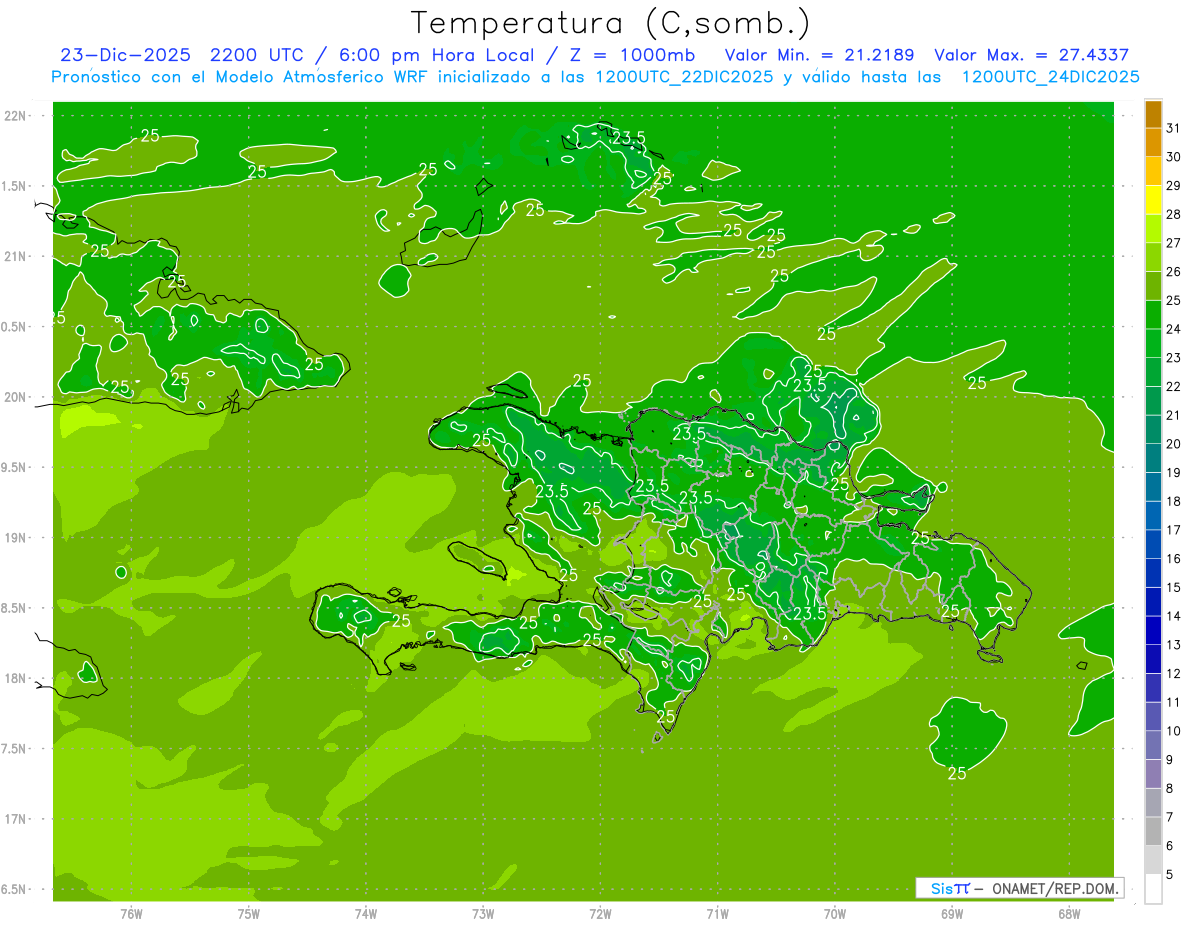This screenshot has width=1200, height=927.
Task: Click the '17N' latitude label
Action: click(x=15, y=819)
